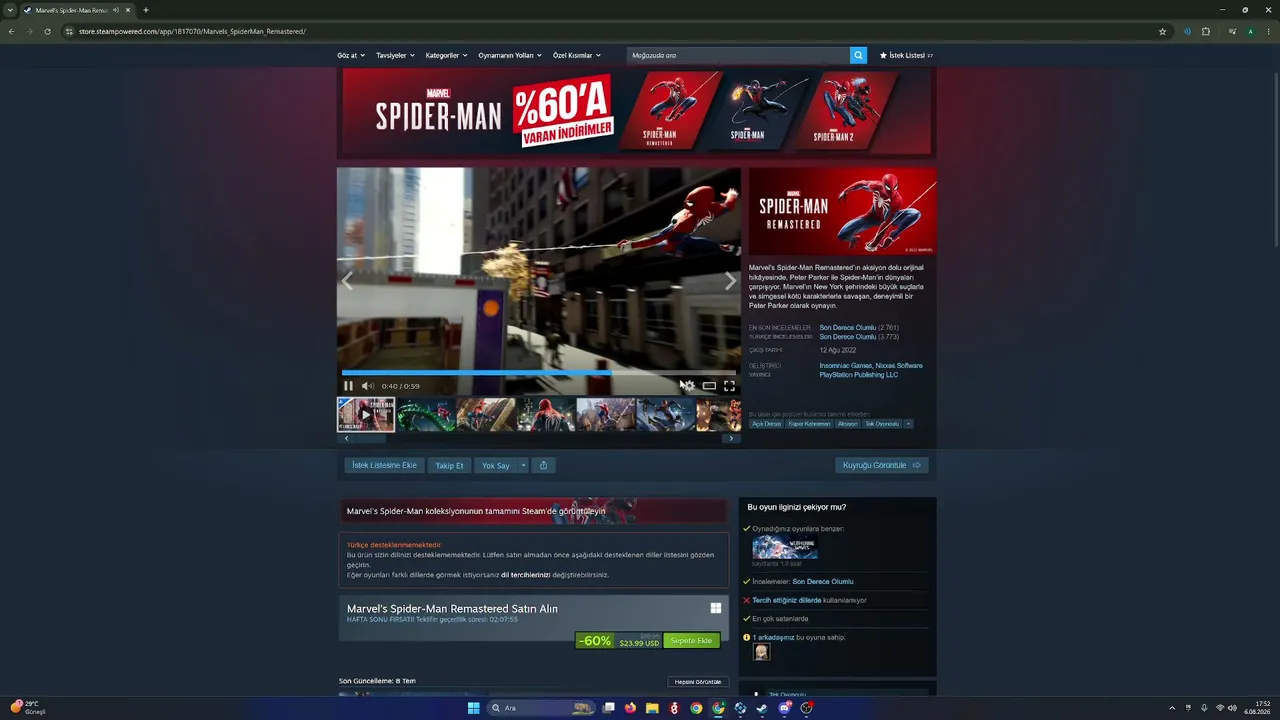Click the thumbnail strip scrollbar handle
The width and height of the screenshot is (1280, 720).
point(371,438)
